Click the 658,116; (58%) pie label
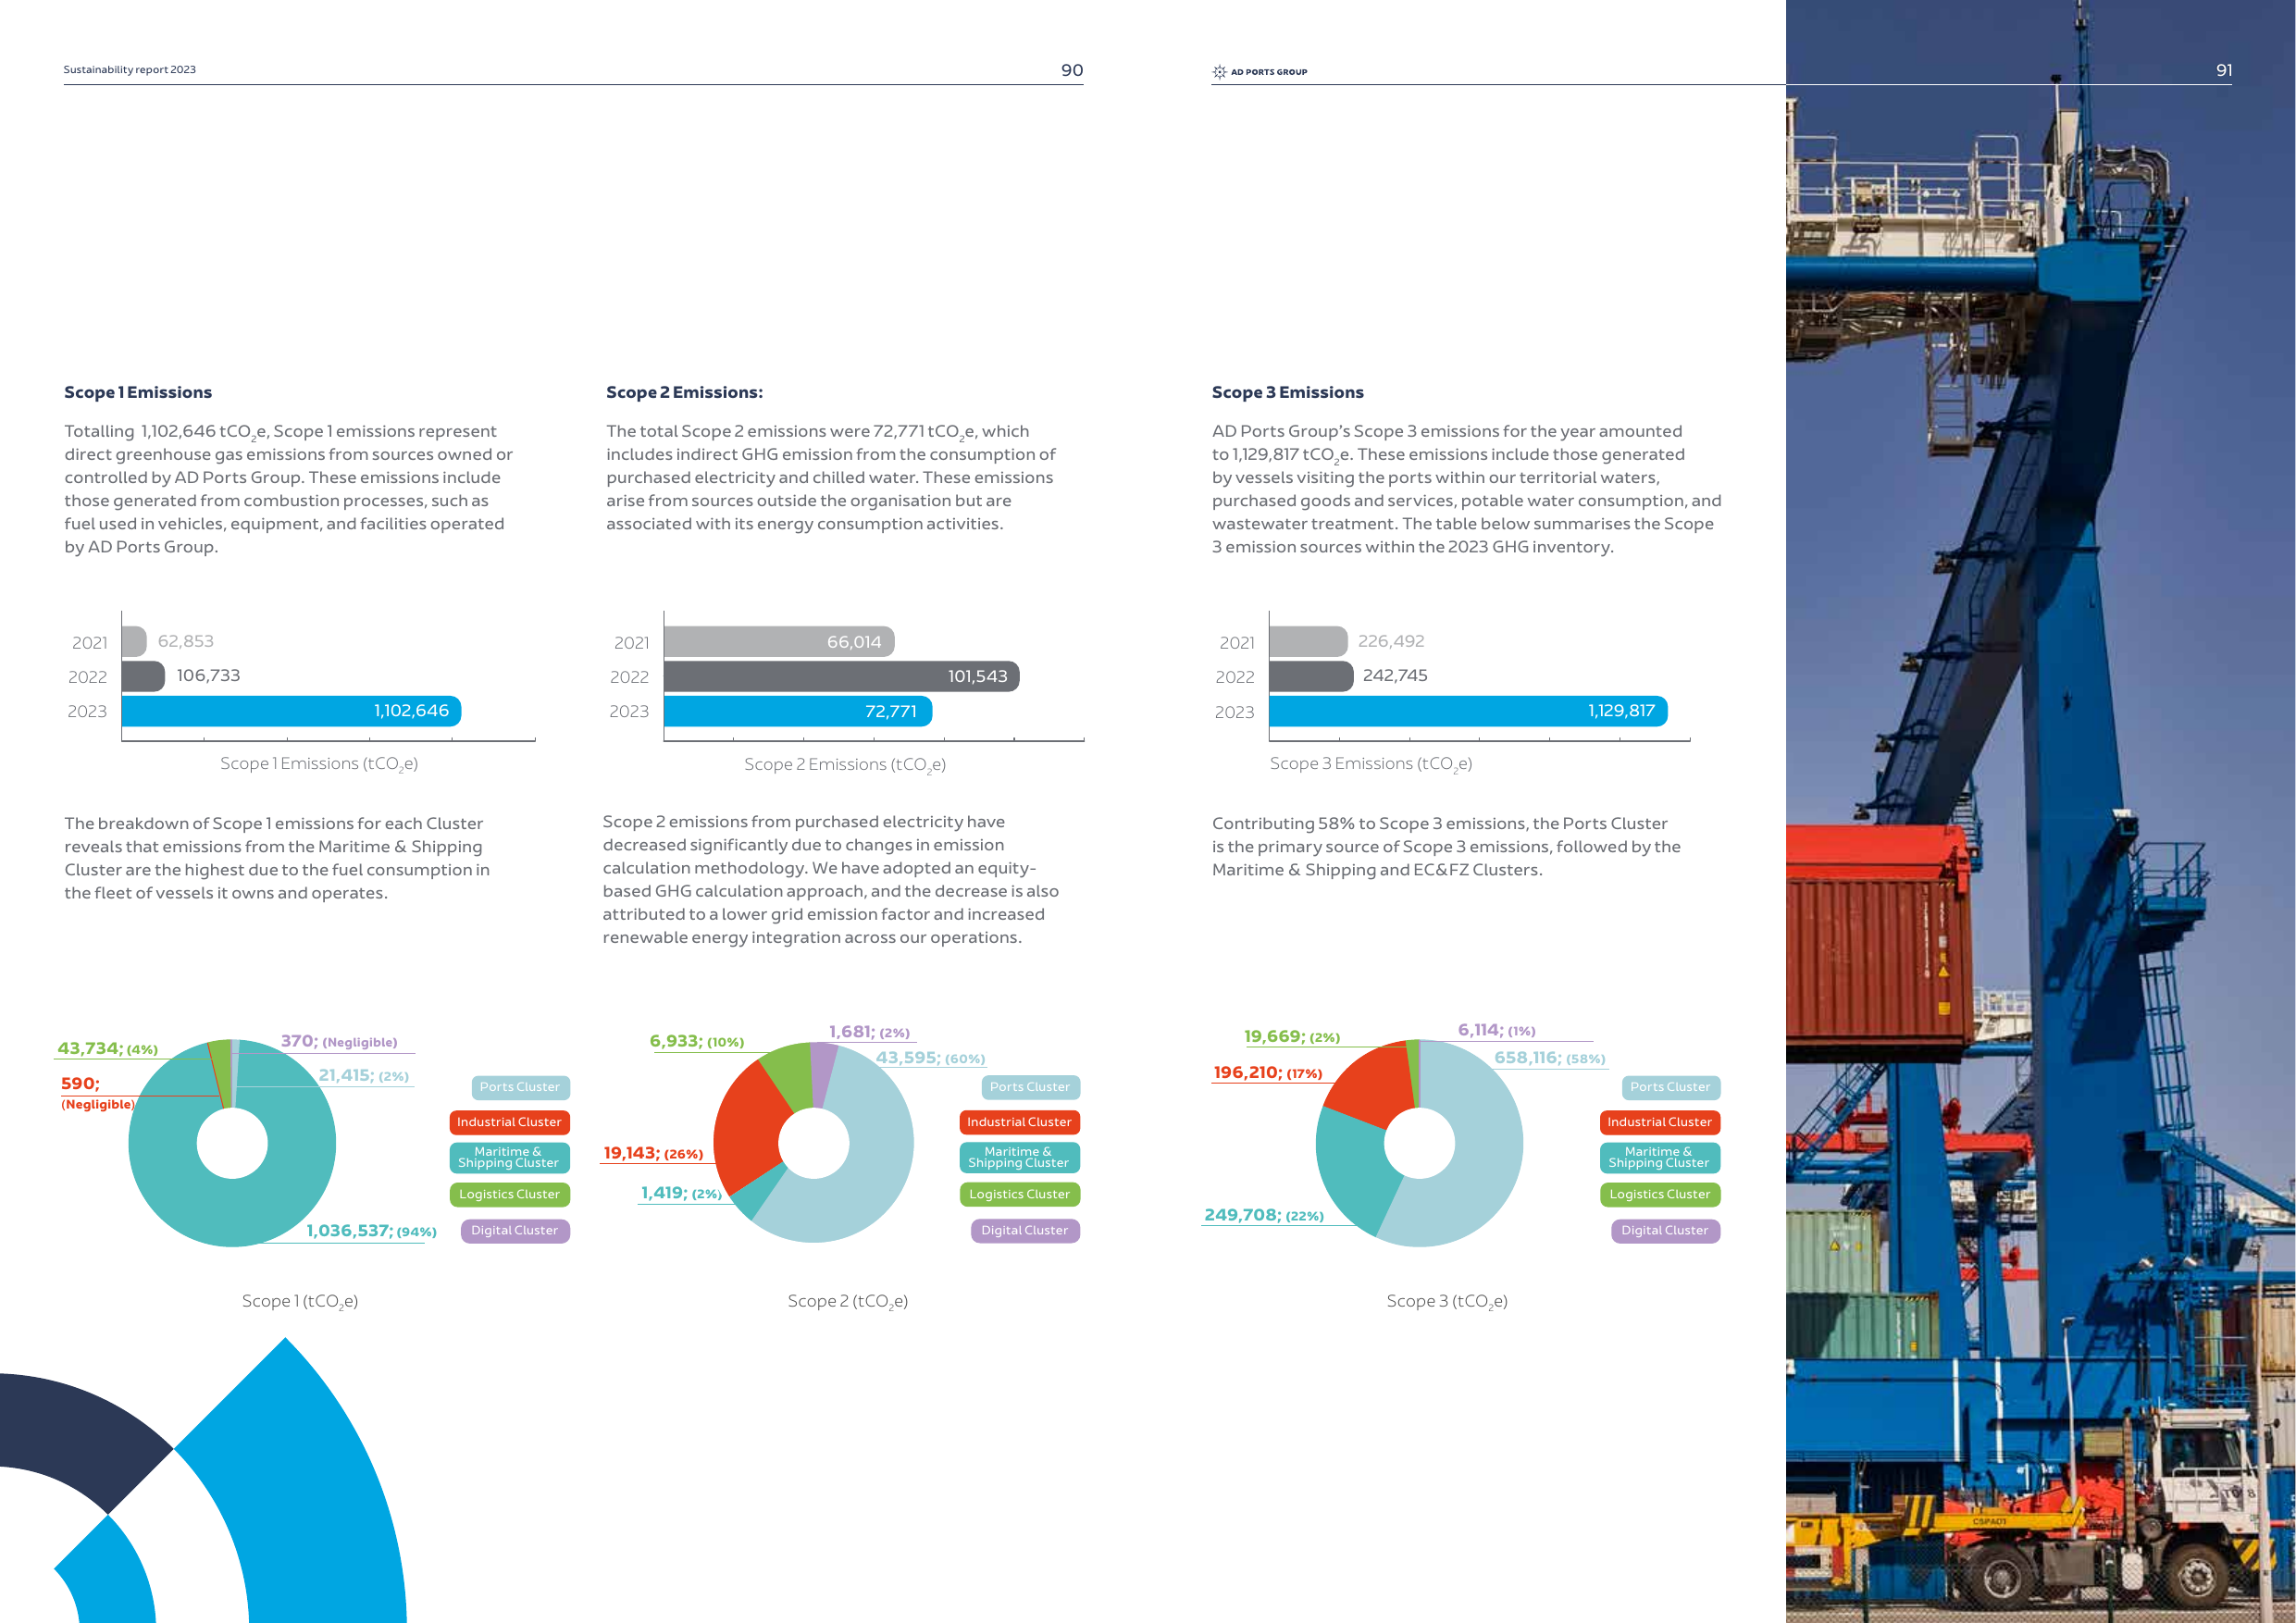The height and width of the screenshot is (1623, 2296). pyautogui.click(x=1550, y=1058)
